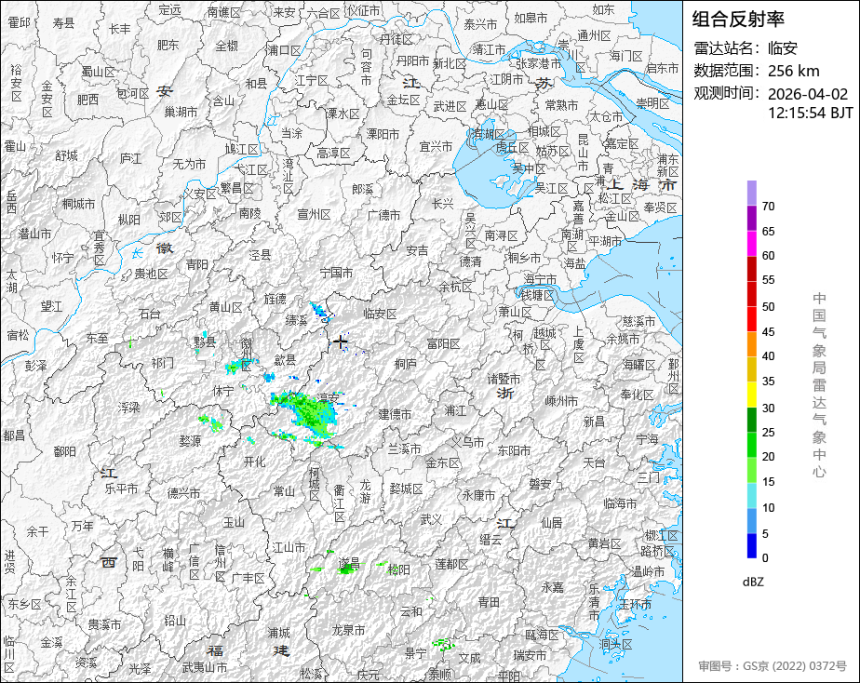This screenshot has width=860, height=683.
Task: Click the 崇明区 map label
Action: pyautogui.click(x=653, y=103)
